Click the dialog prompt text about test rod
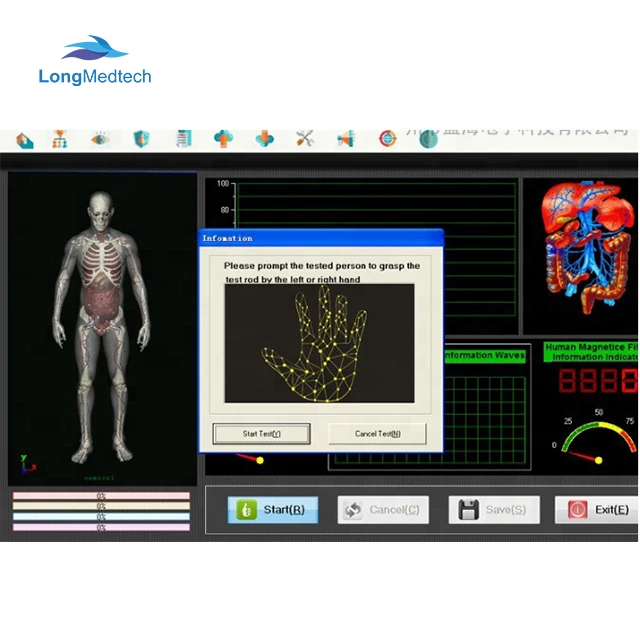640x640 pixels. click(x=322, y=272)
